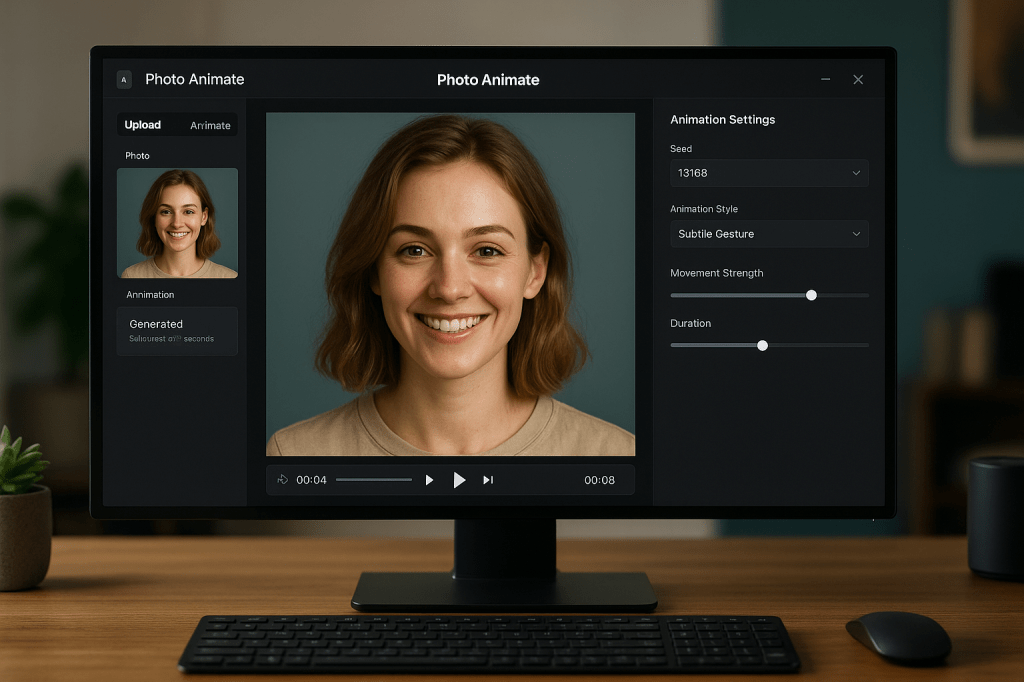Click the 00:08 total duration display

(x=599, y=480)
